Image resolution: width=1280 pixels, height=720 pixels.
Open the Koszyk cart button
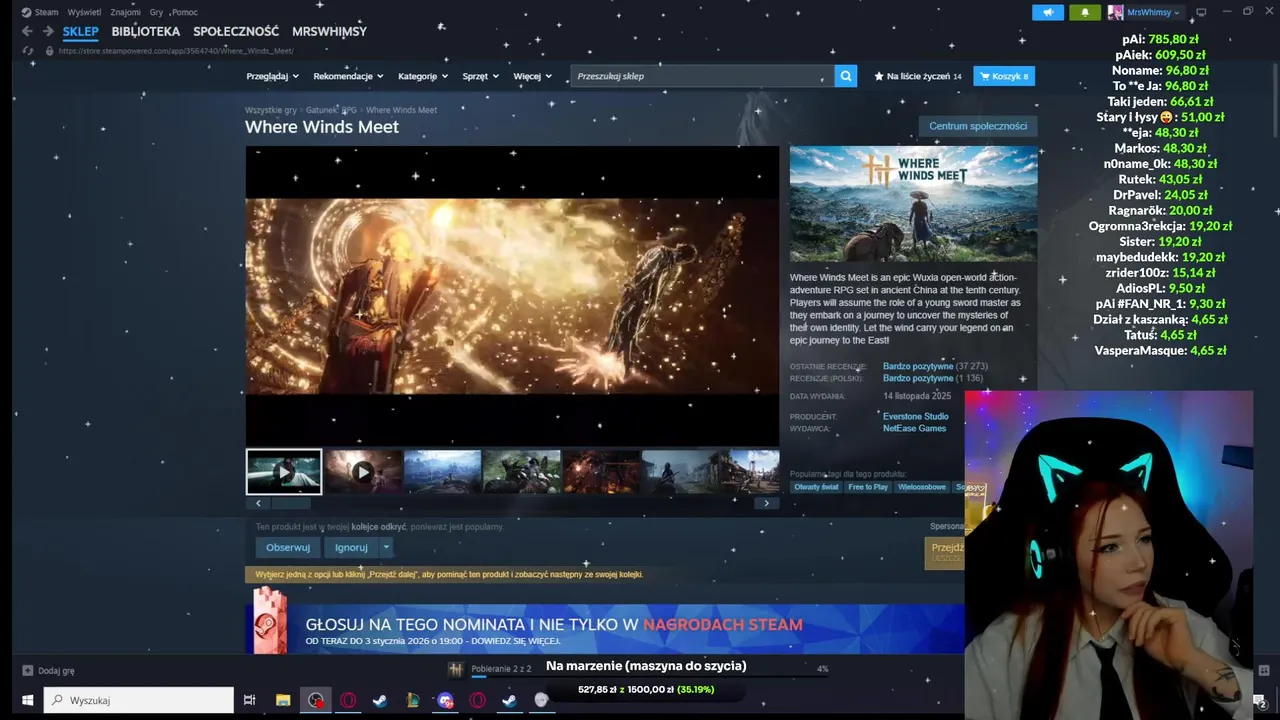click(1004, 76)
